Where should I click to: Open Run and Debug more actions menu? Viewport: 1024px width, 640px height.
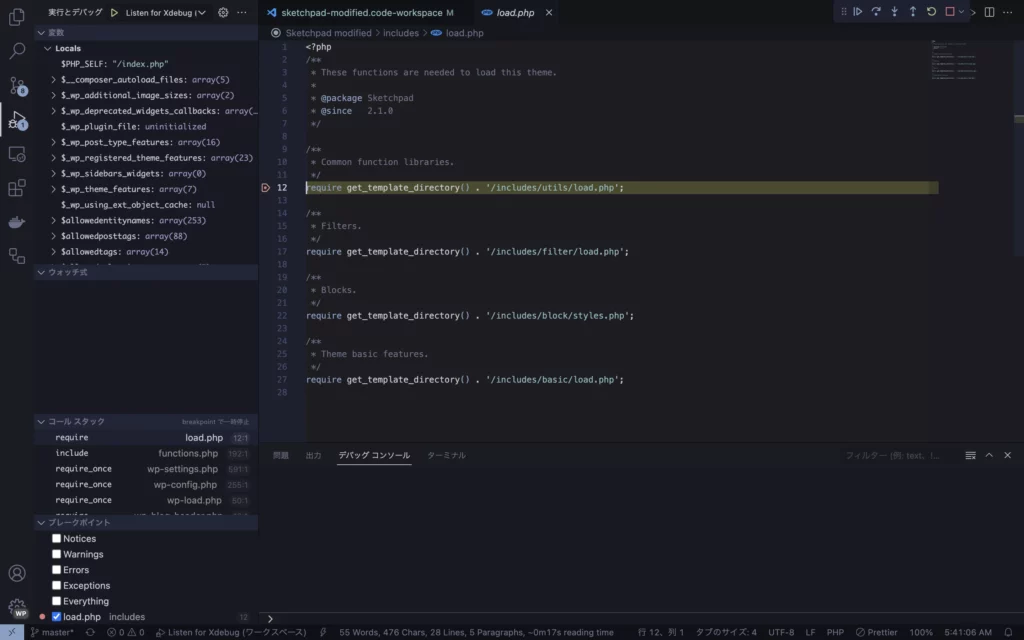pyautogui.click(x=242, y=12)
